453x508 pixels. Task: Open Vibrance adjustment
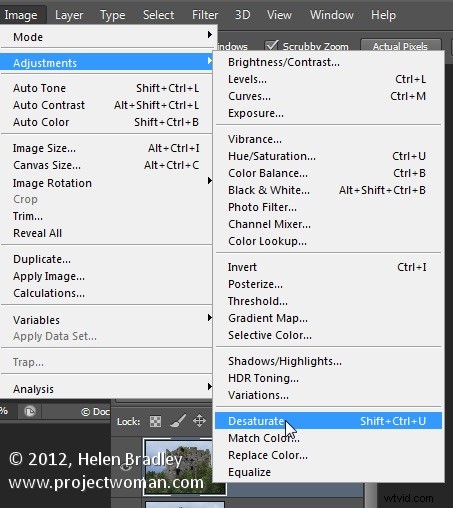(328, 139)
